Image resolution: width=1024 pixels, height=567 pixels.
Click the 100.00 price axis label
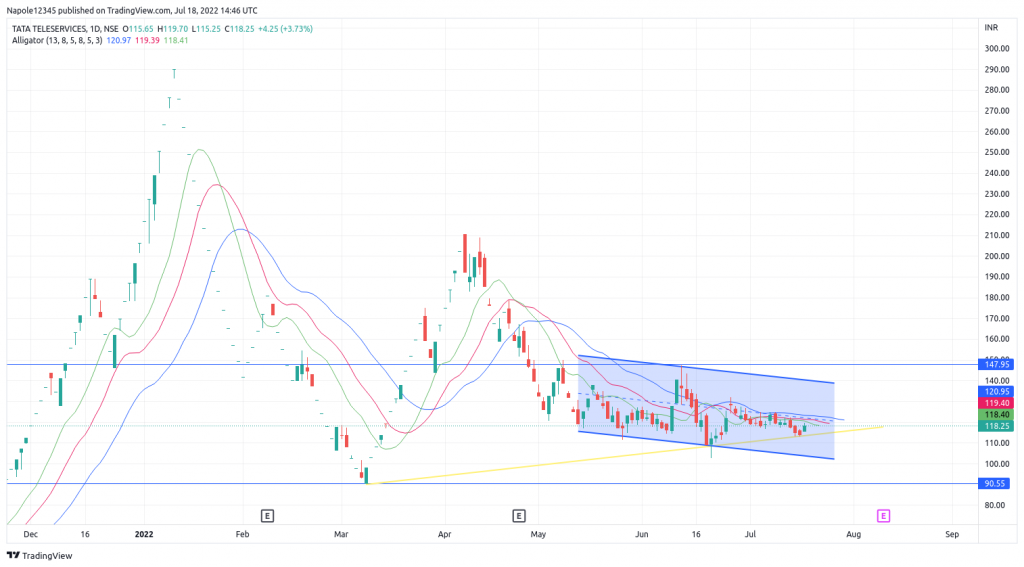[x=997, y=464]
